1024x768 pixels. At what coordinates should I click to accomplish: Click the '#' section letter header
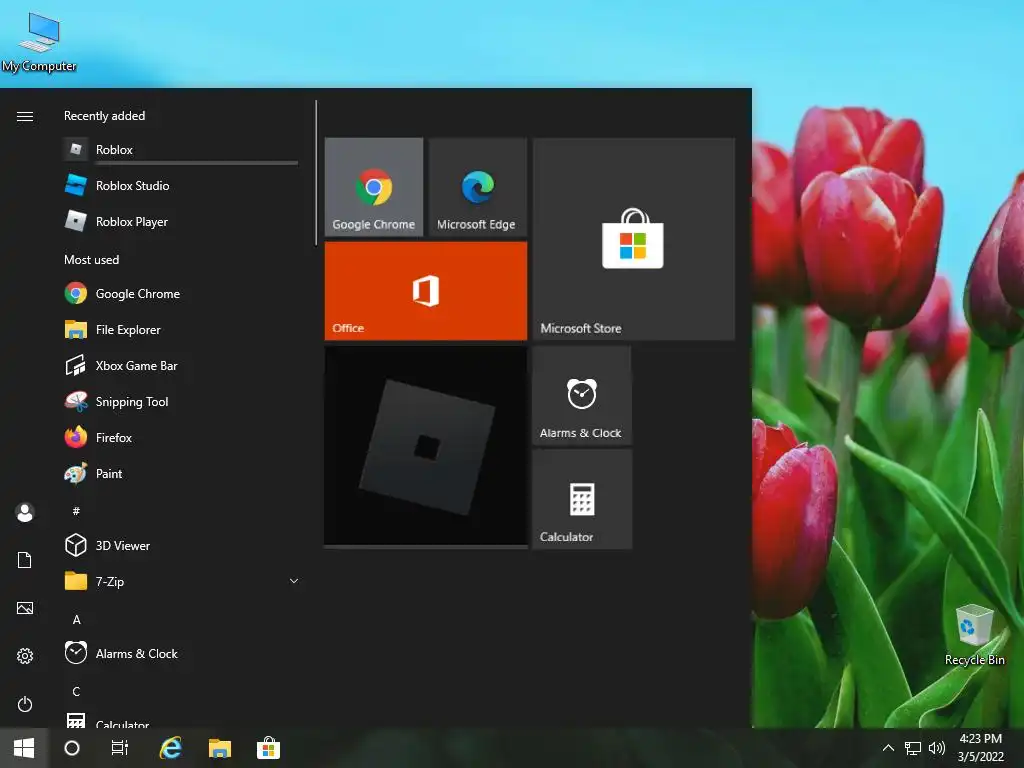pos(76,511)
